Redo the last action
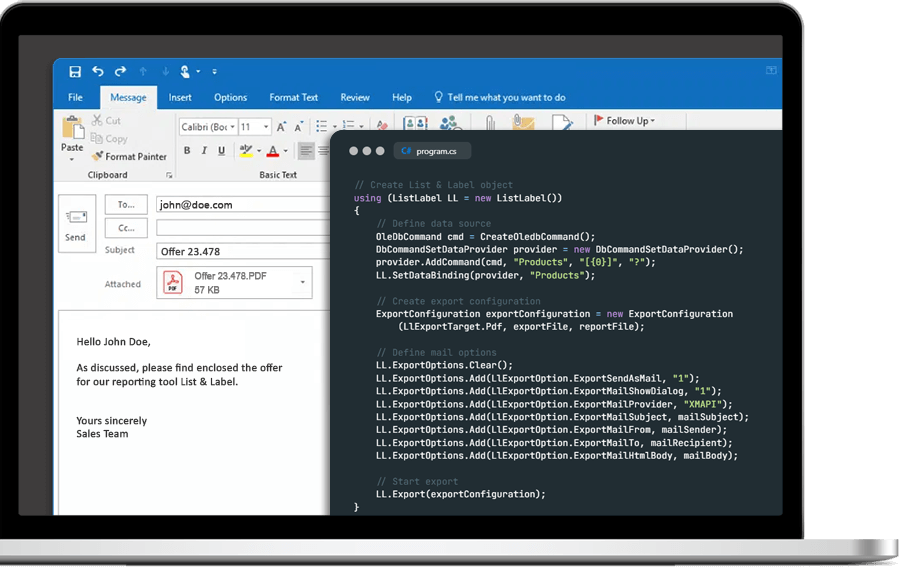 [120, 71]
